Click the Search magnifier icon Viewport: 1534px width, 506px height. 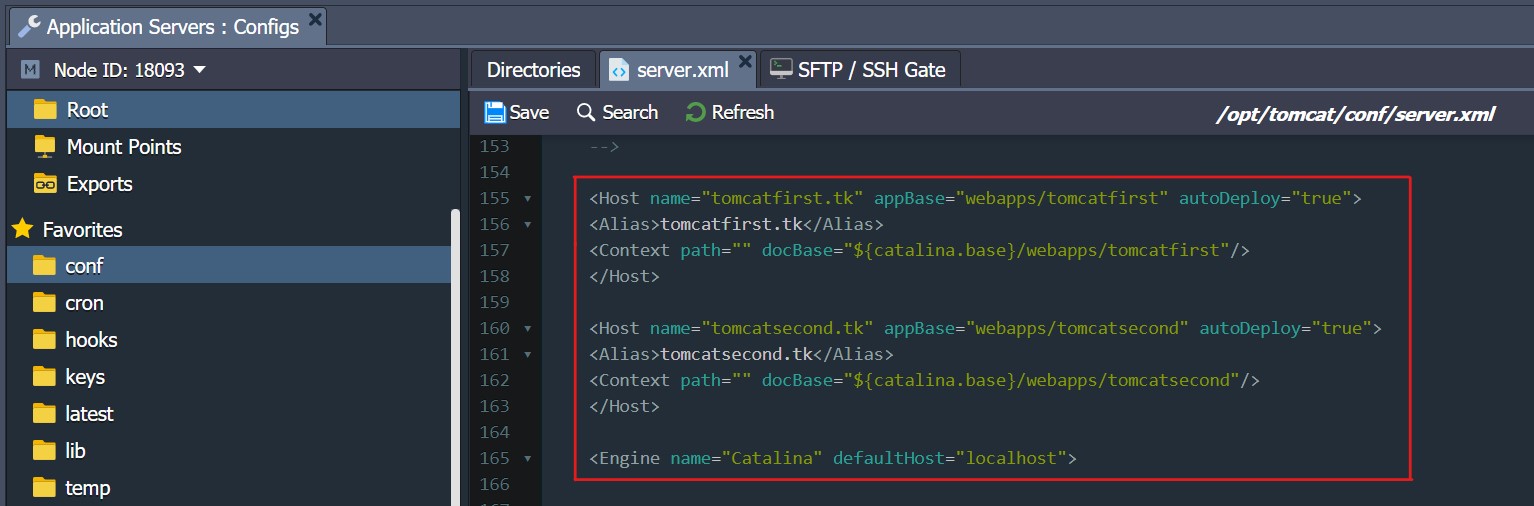(x=586, y=112)
